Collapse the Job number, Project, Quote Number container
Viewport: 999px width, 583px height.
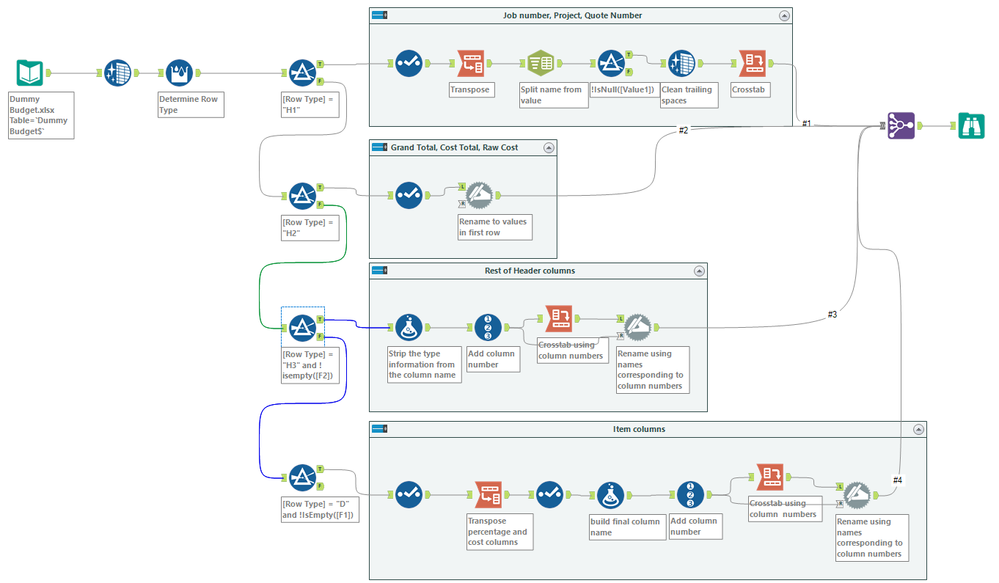point(784,15)
